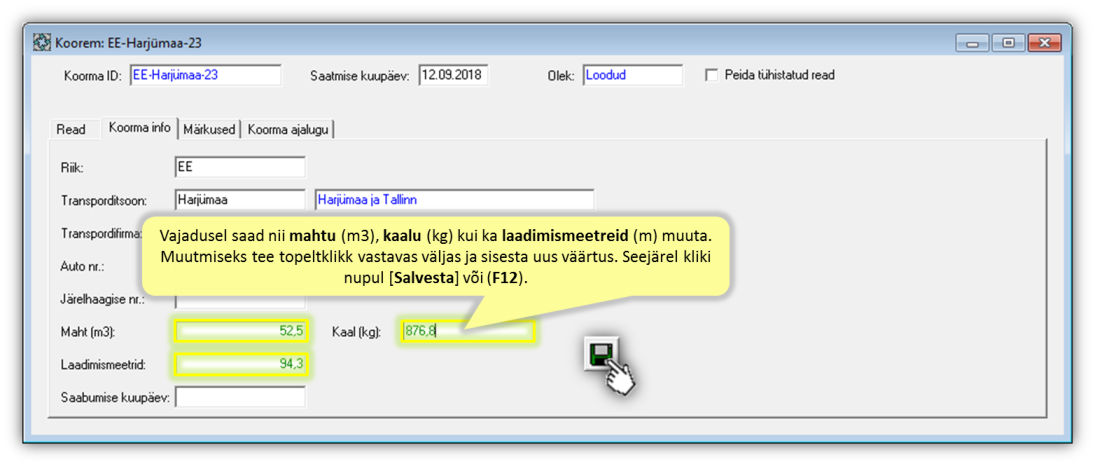1095x466 pixels.
Task: Select the Olek field showing Loodud
Action: pos(632,75)
